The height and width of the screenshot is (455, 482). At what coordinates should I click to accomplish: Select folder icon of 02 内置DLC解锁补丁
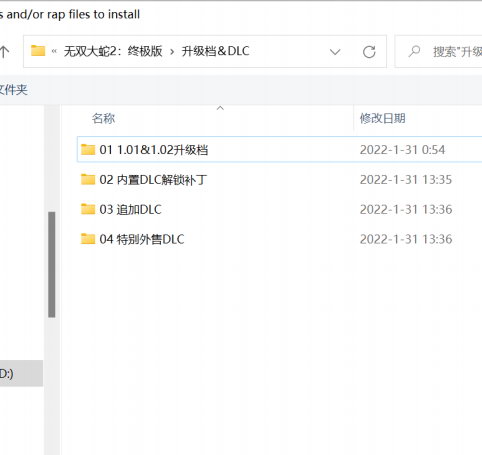88,179
